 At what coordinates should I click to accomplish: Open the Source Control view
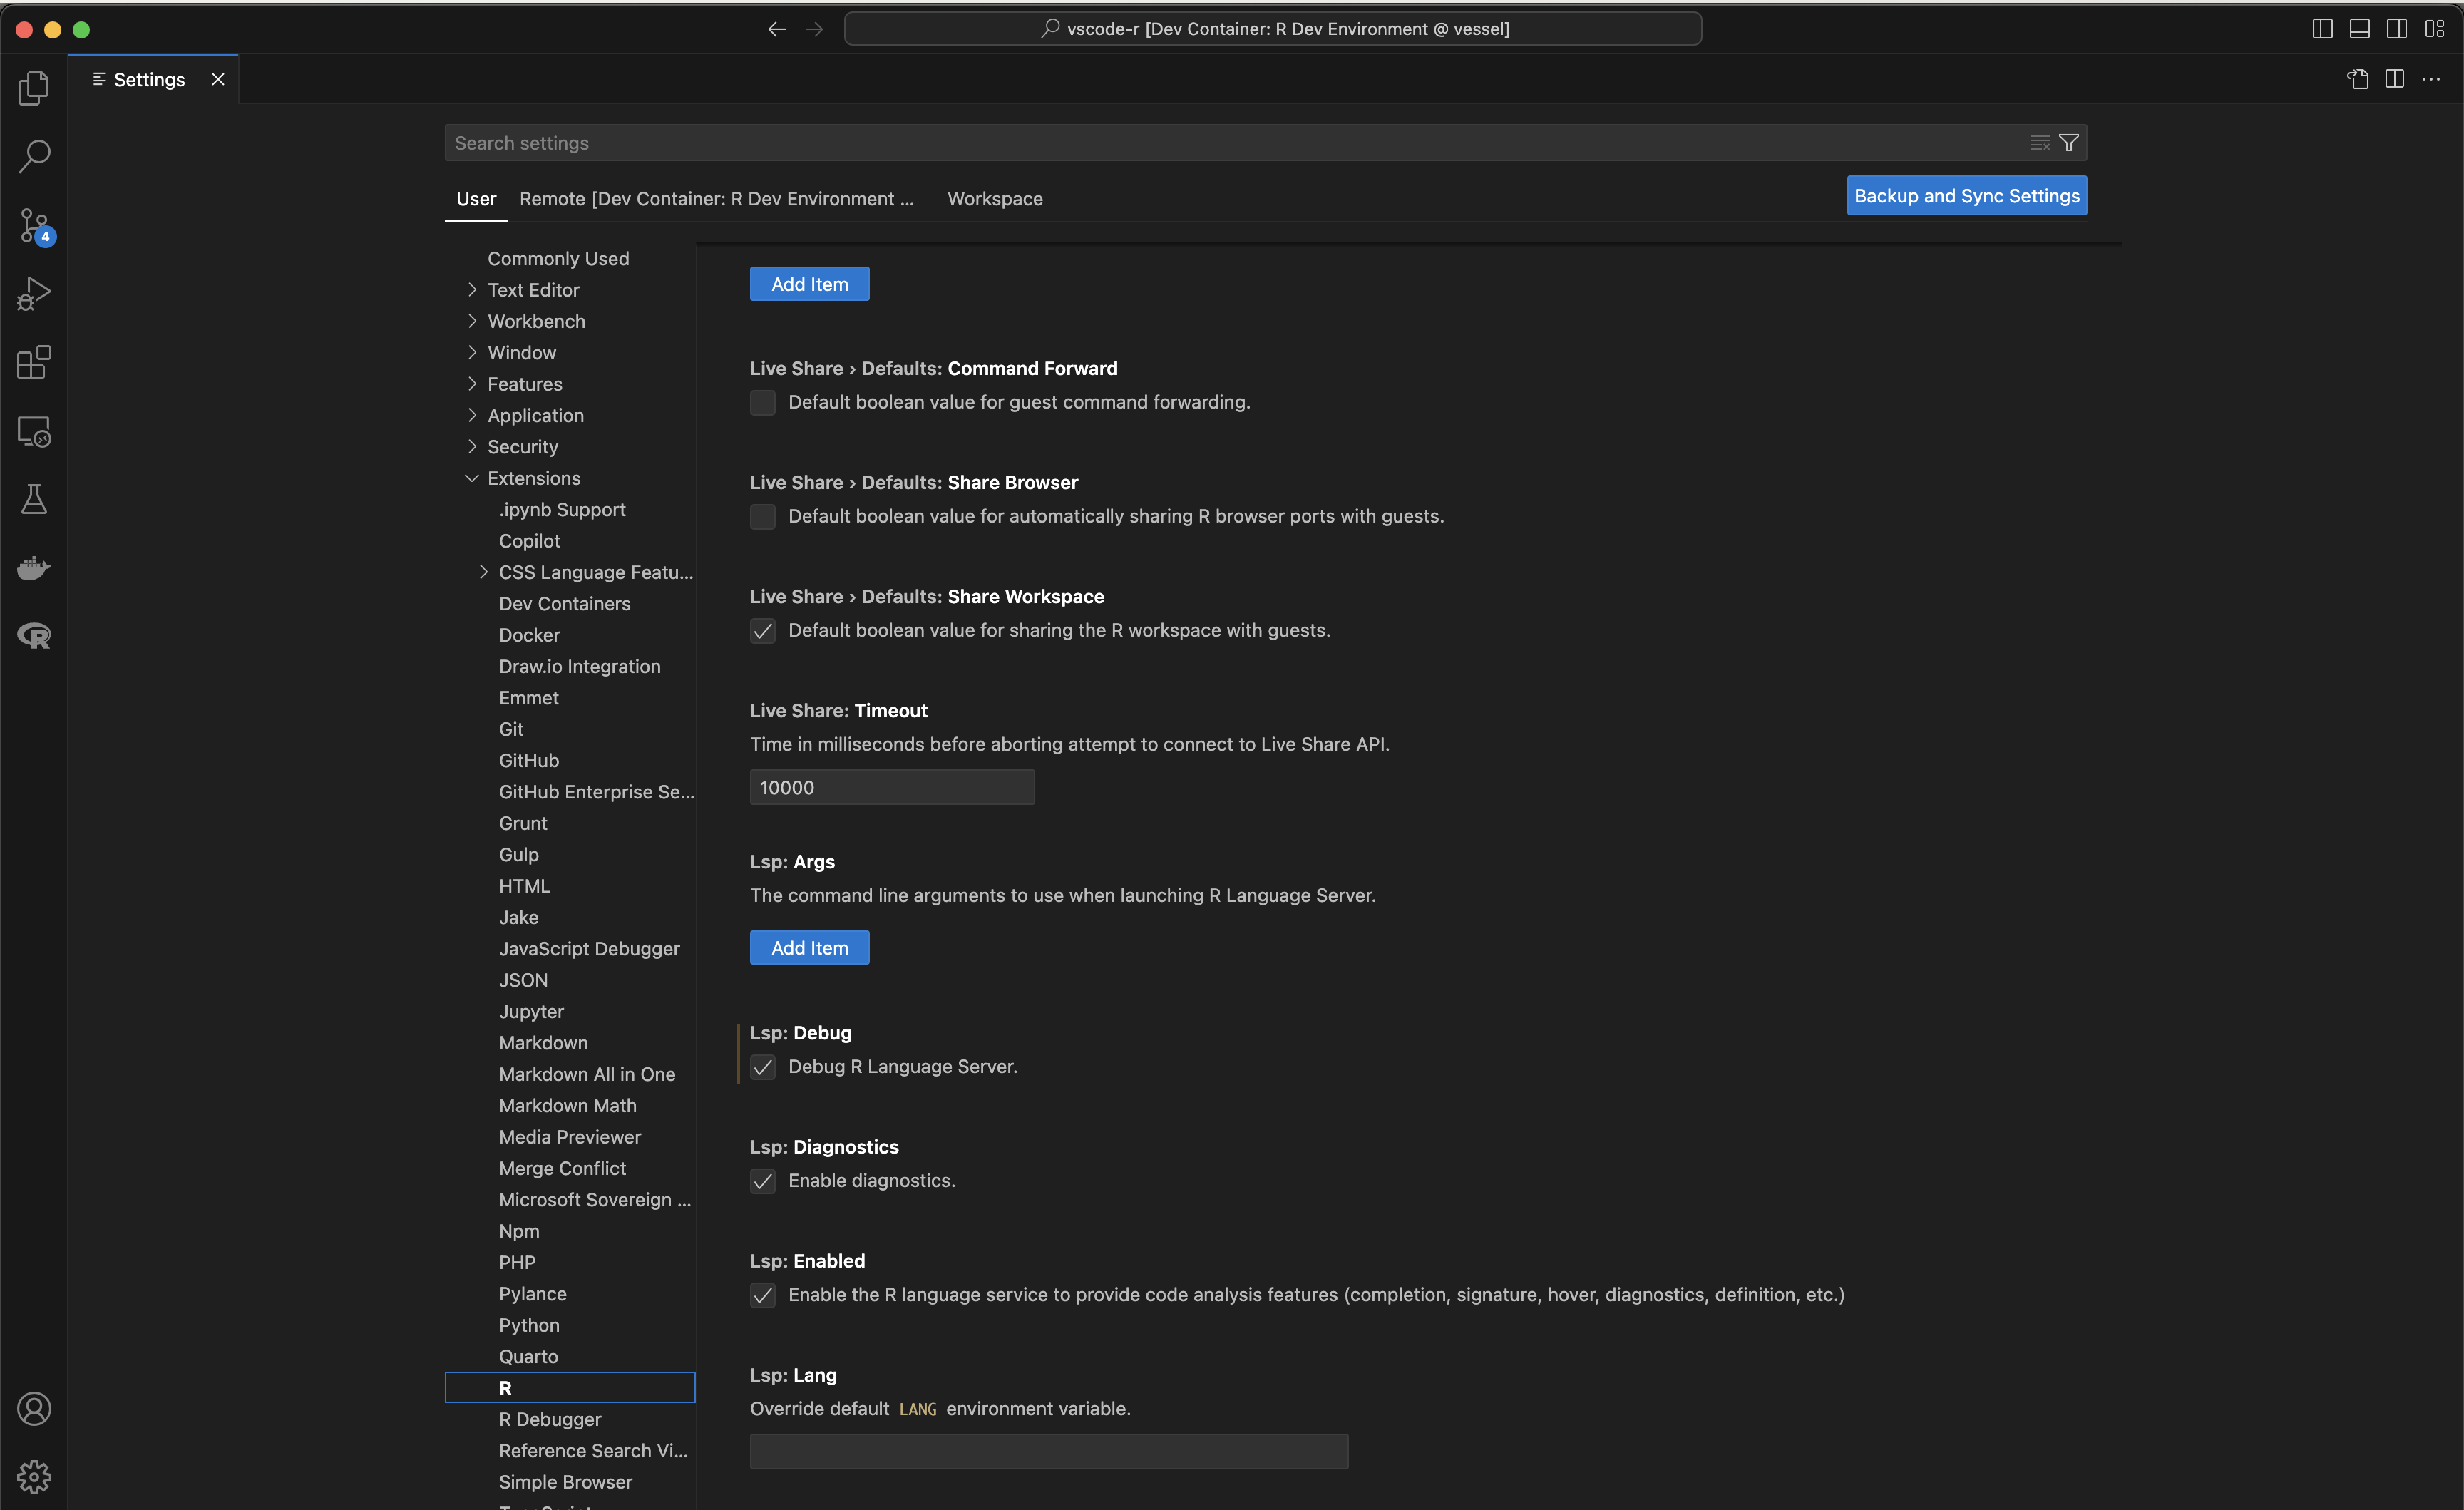[x=34, y=225]
